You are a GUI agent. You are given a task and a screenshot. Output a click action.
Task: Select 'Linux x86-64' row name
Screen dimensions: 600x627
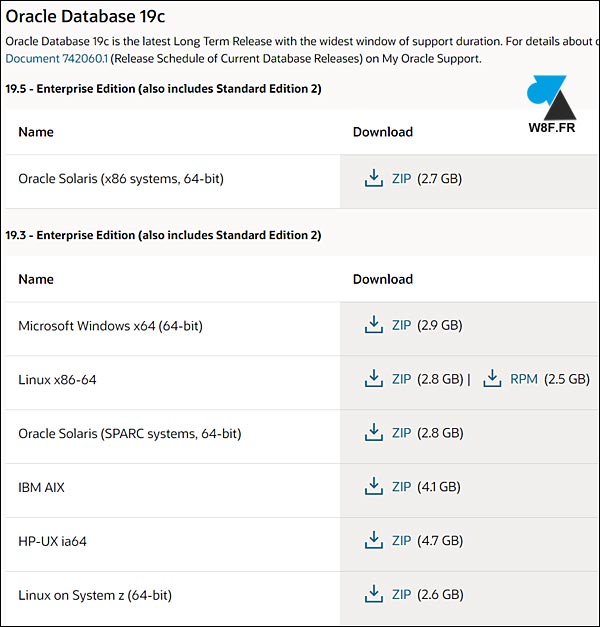coord(57,379)
